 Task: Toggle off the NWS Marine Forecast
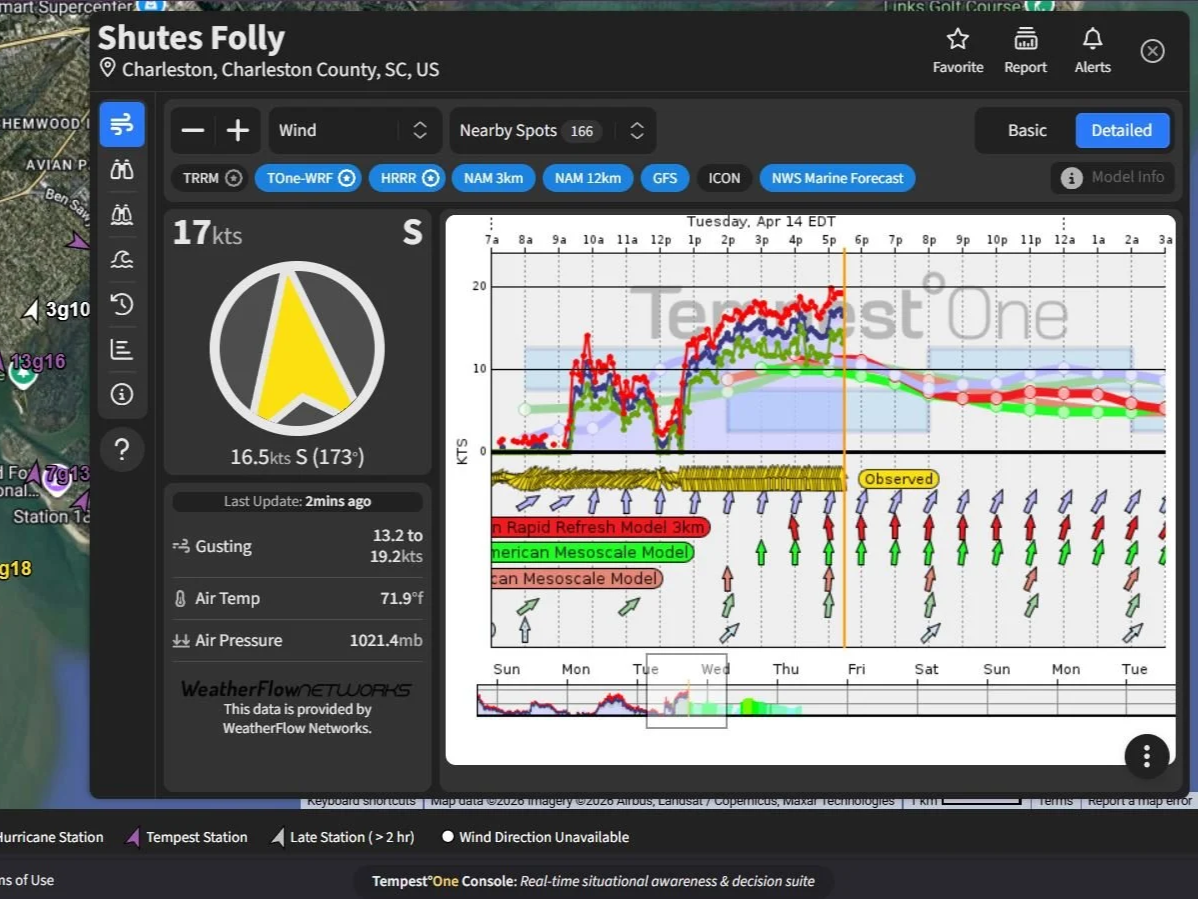(837, 177)
